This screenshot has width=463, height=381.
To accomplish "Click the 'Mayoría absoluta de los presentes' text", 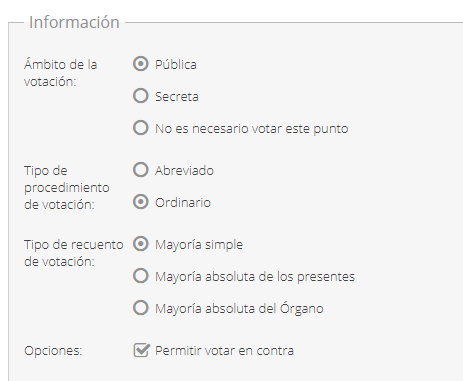I will [x=255, y=277].
